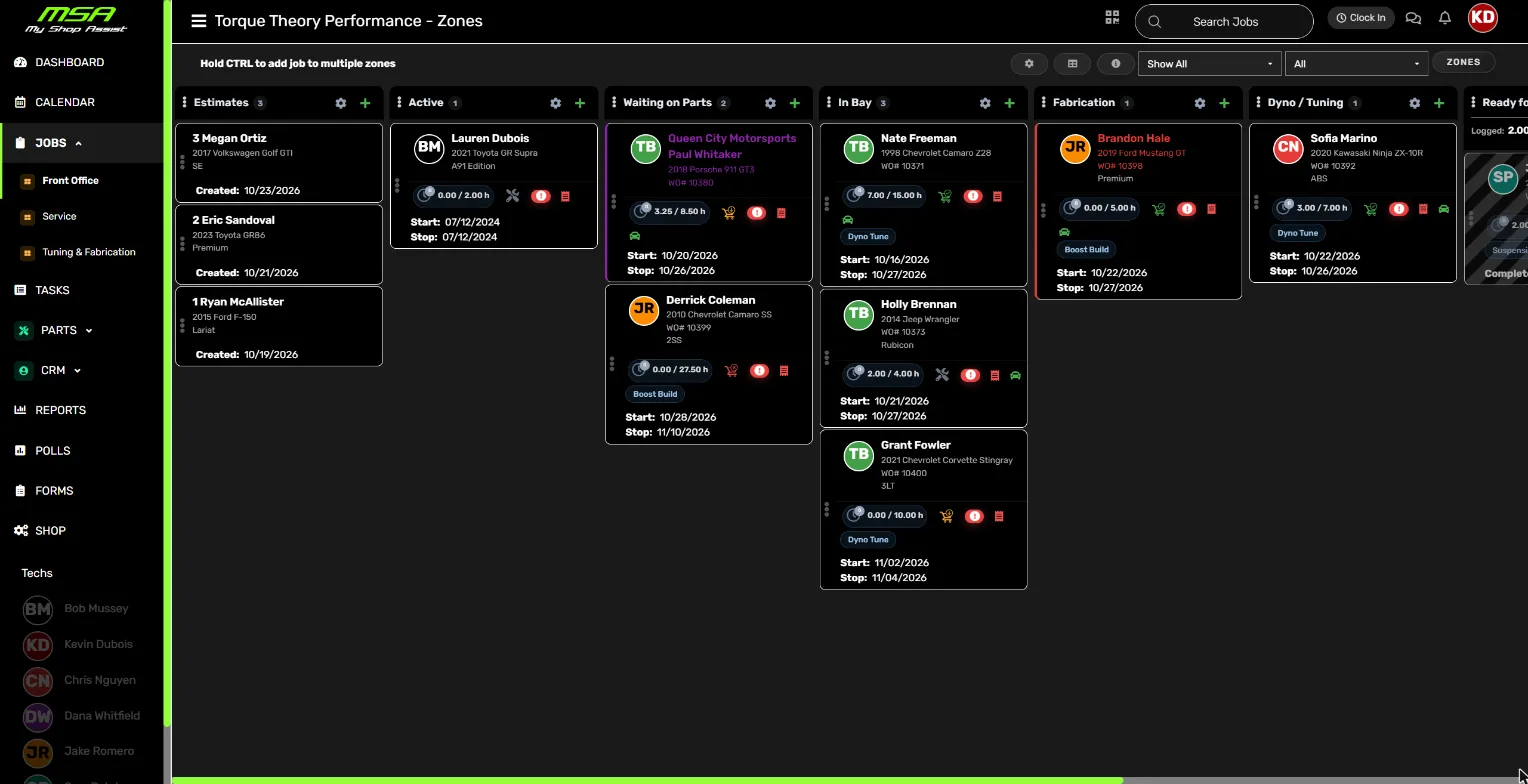
Task: Select Tuning & Fabrication under Jobs
Action: click(89, 252)
